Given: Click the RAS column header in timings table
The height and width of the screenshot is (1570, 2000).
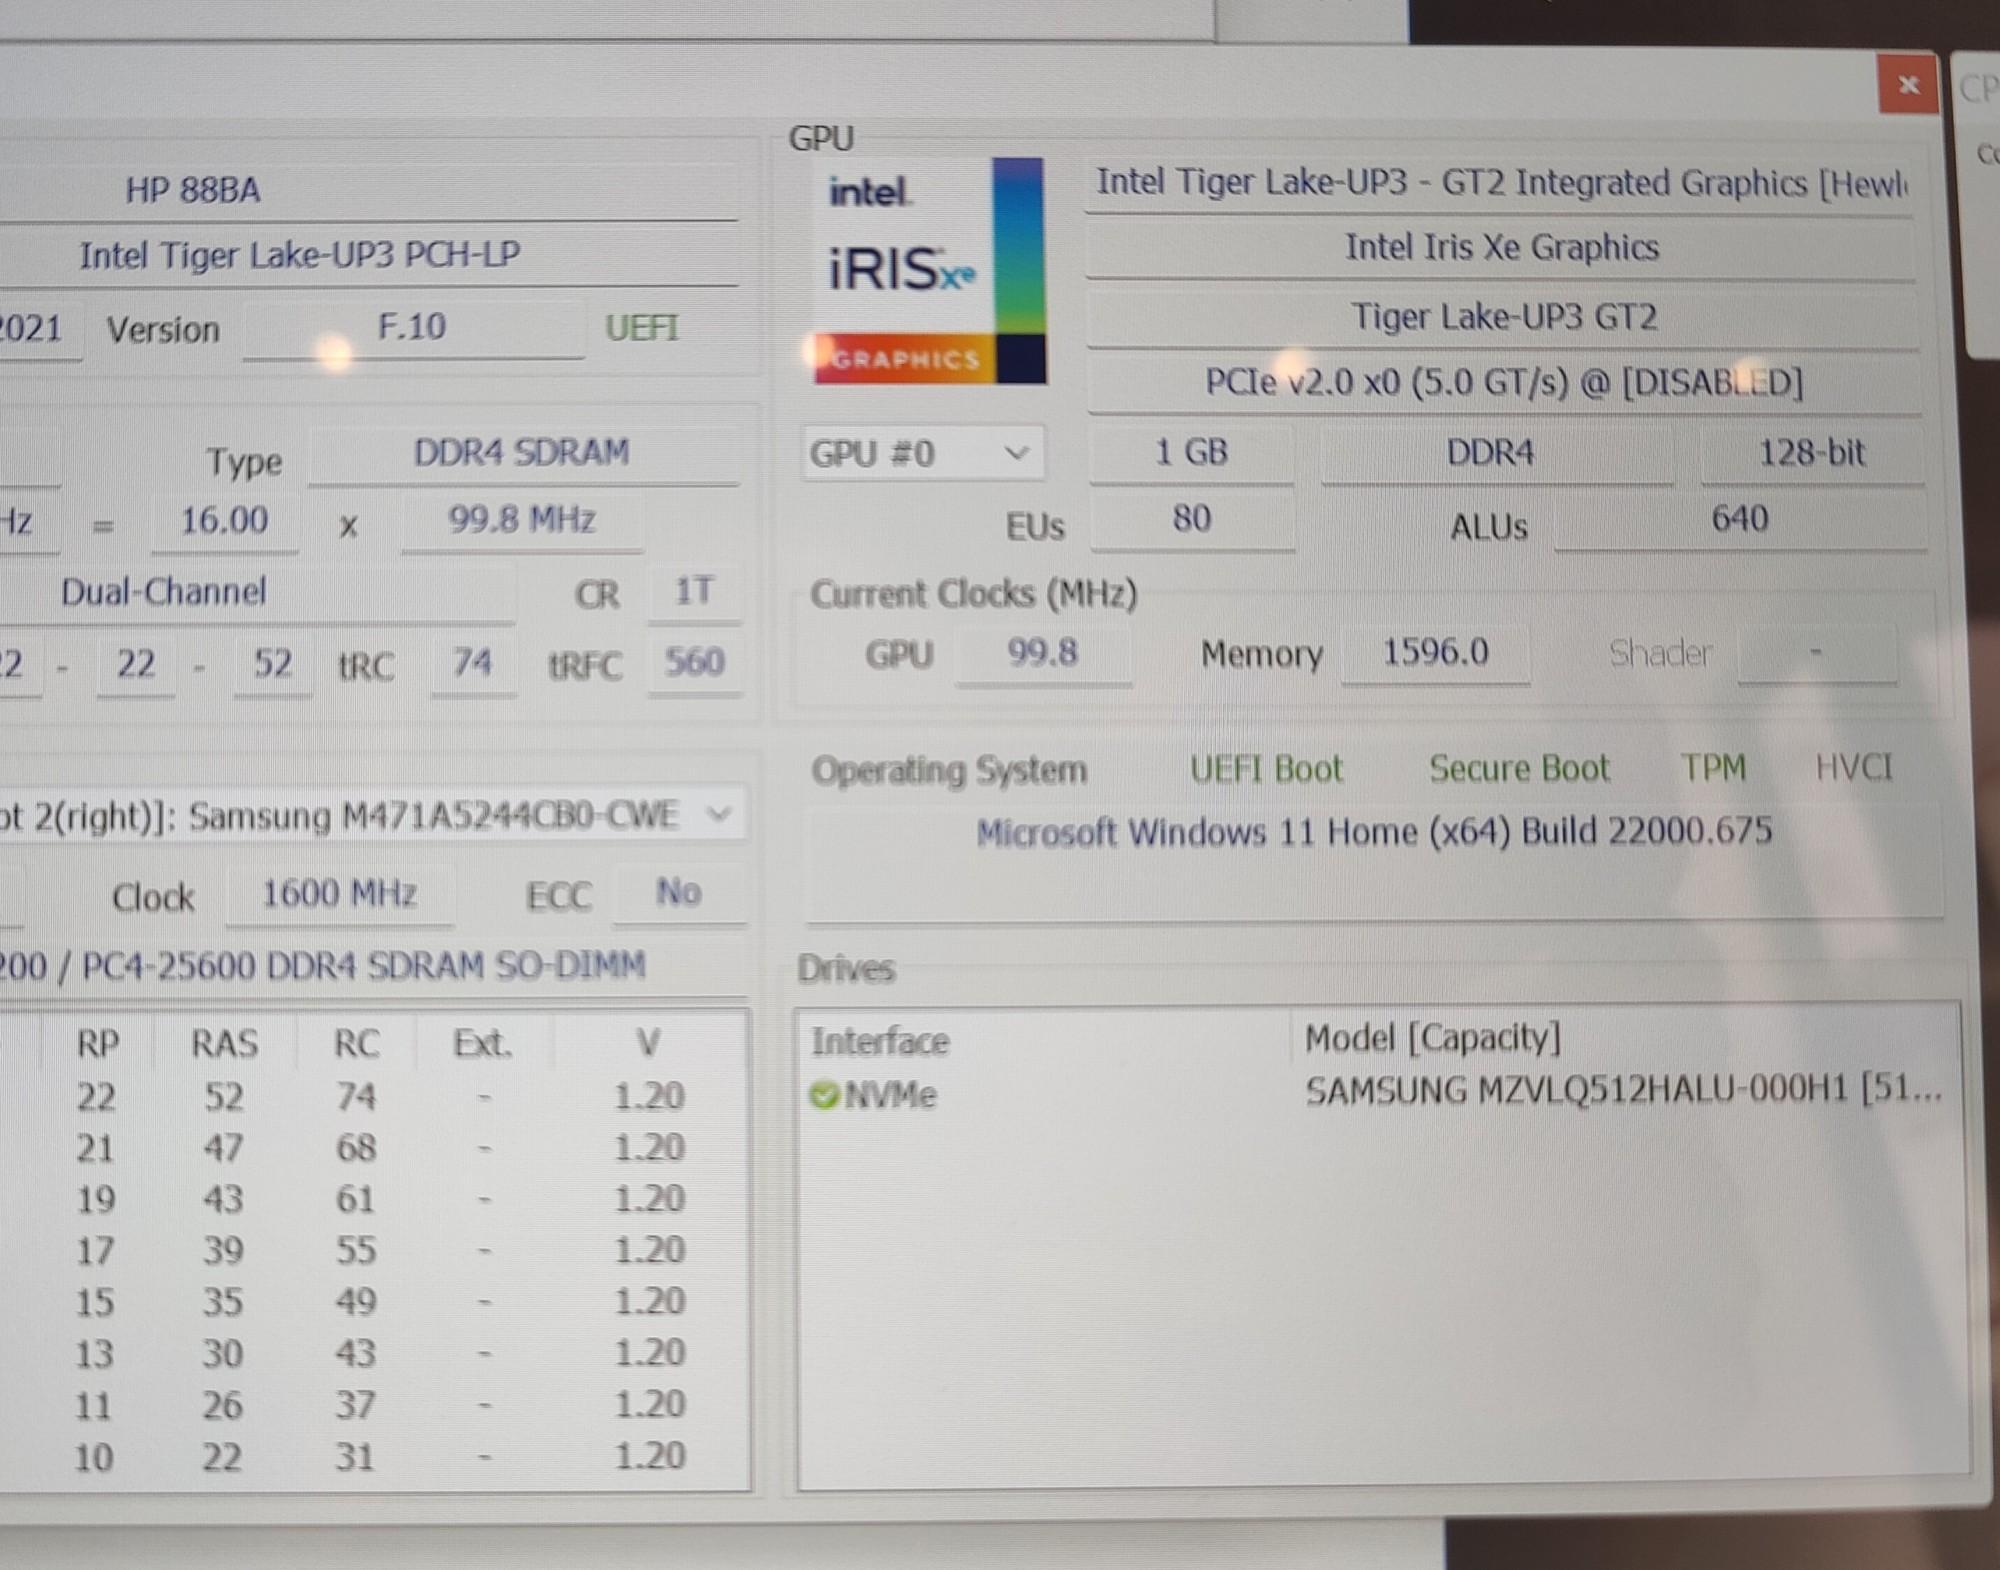Looking at the screenshot, I should 224,1045.
